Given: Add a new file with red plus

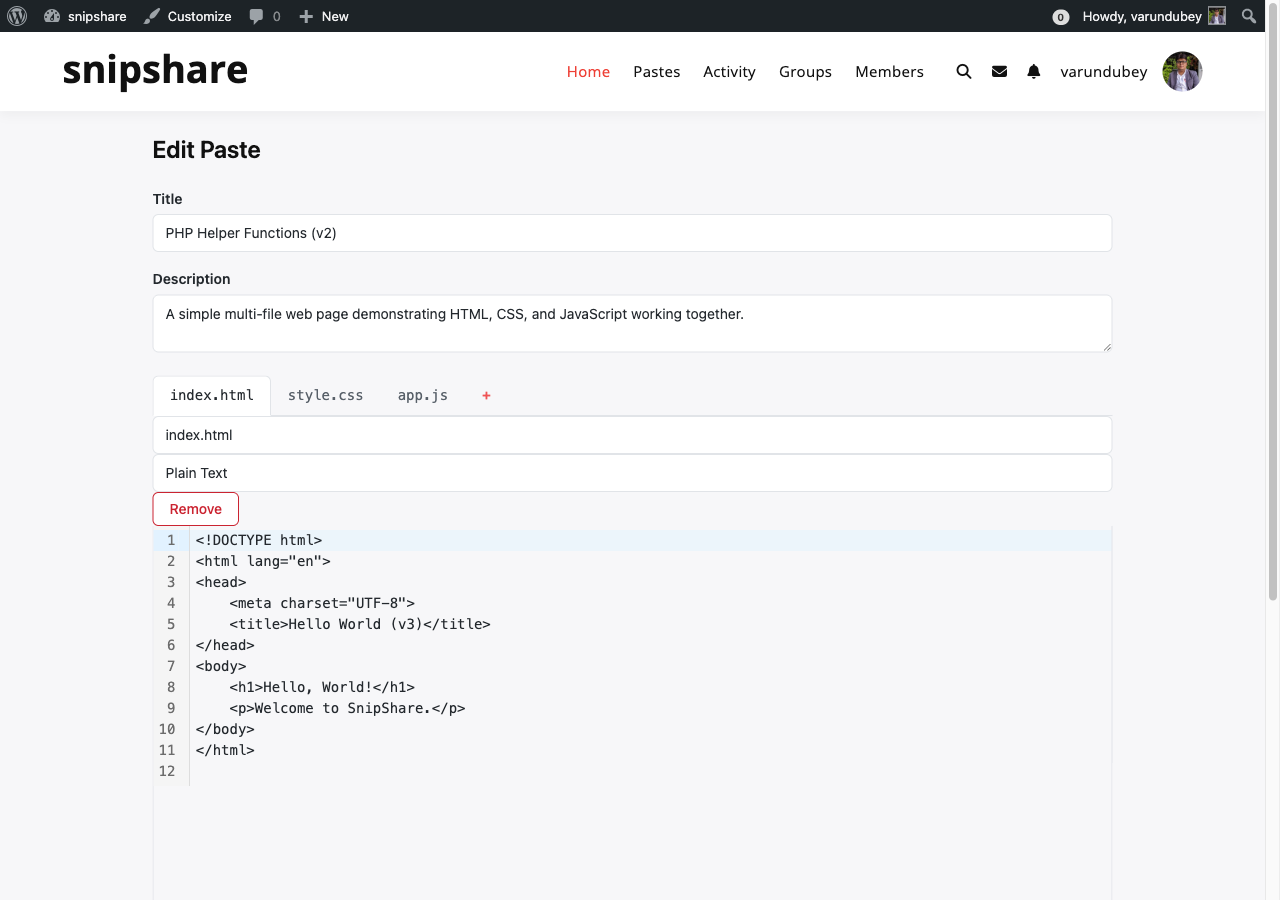Looking at the screenshot, I should point(486,396).
